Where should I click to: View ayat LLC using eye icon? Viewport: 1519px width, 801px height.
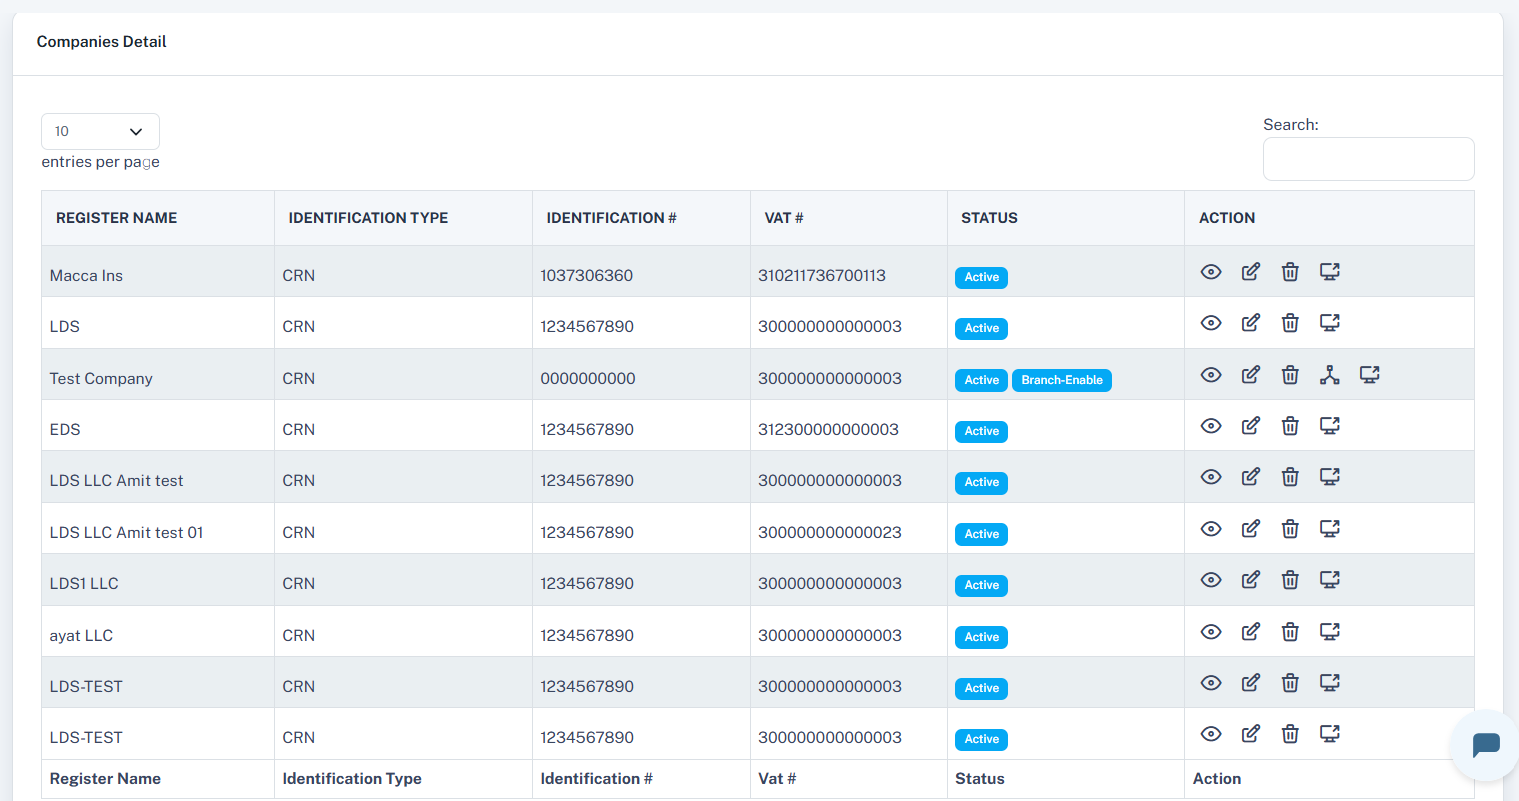(1210, 632)
